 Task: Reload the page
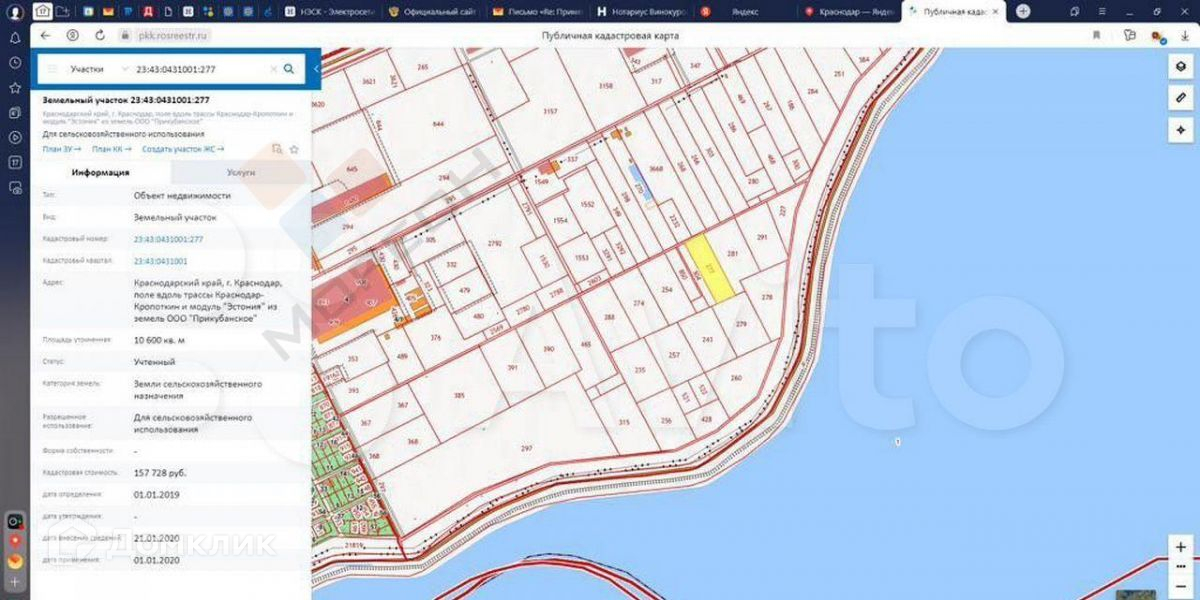[100, 35]
